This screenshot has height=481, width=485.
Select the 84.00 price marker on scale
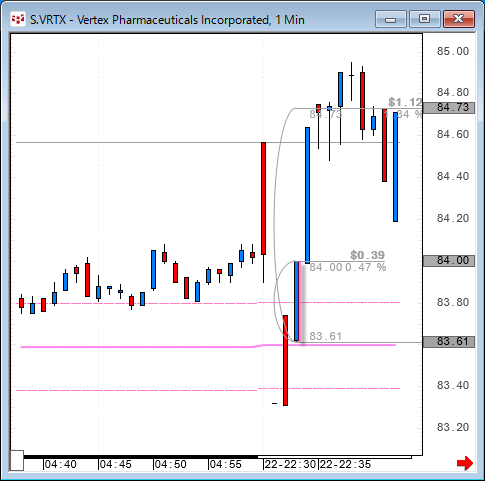click(x=449, y=260)
